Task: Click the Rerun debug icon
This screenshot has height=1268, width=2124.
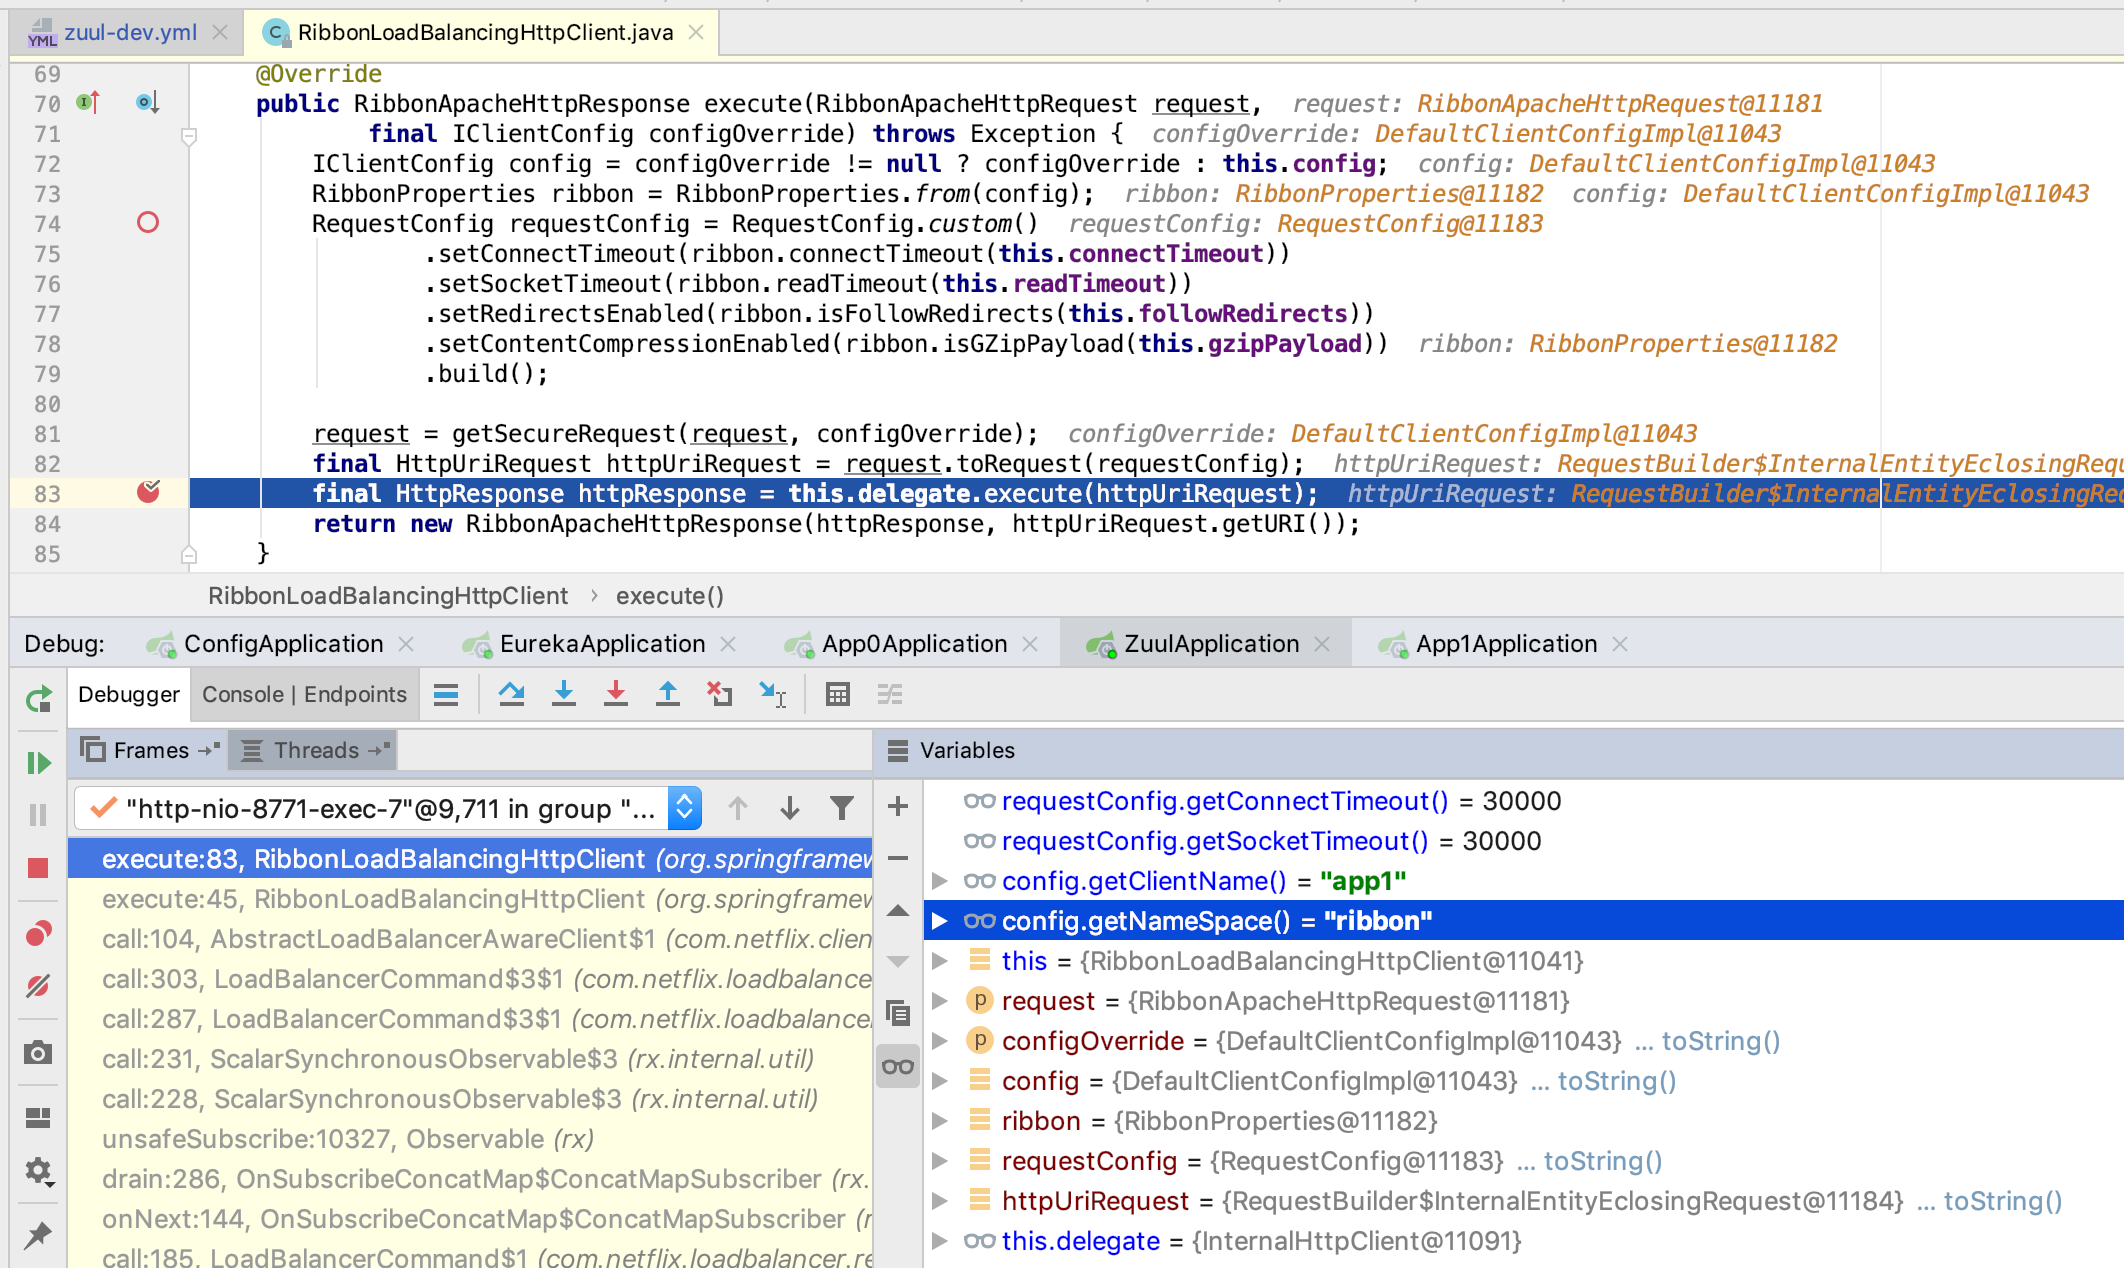Action: pyautogui.click(x=38, y=698)
